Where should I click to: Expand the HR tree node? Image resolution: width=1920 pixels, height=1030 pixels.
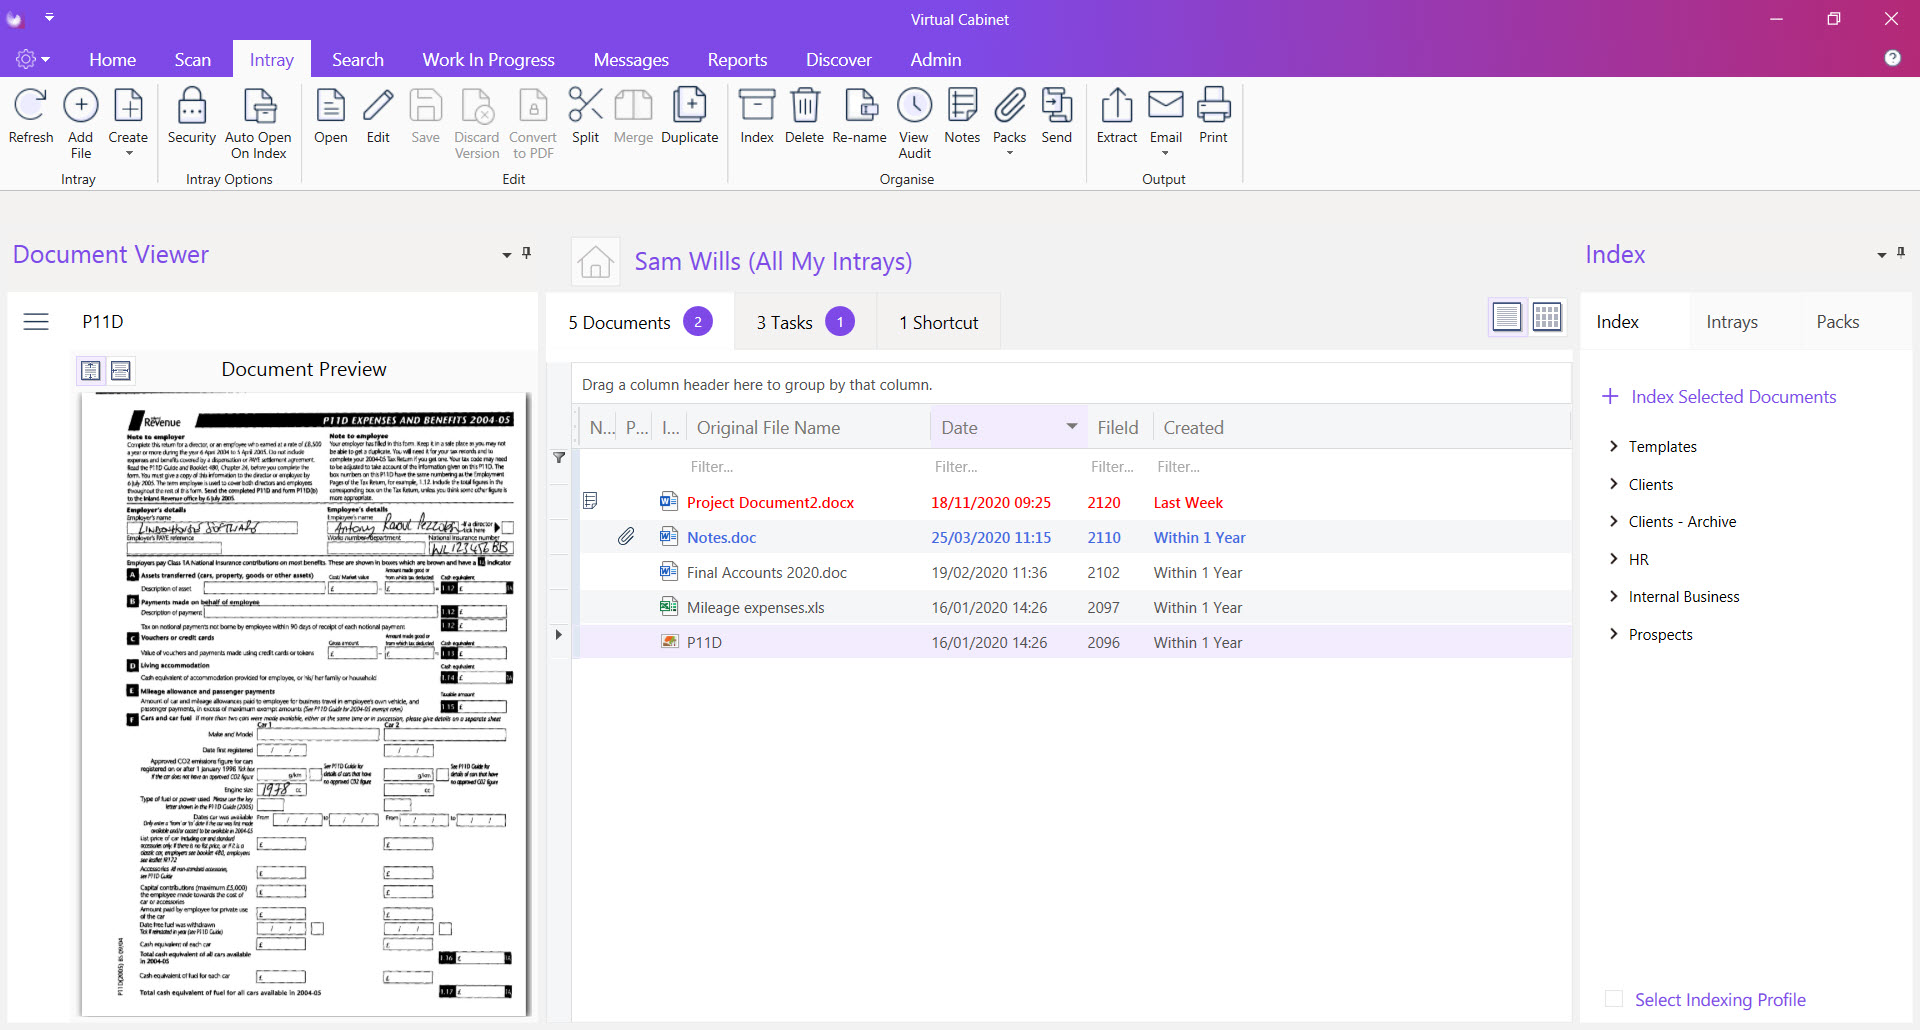click(1613, 559)
